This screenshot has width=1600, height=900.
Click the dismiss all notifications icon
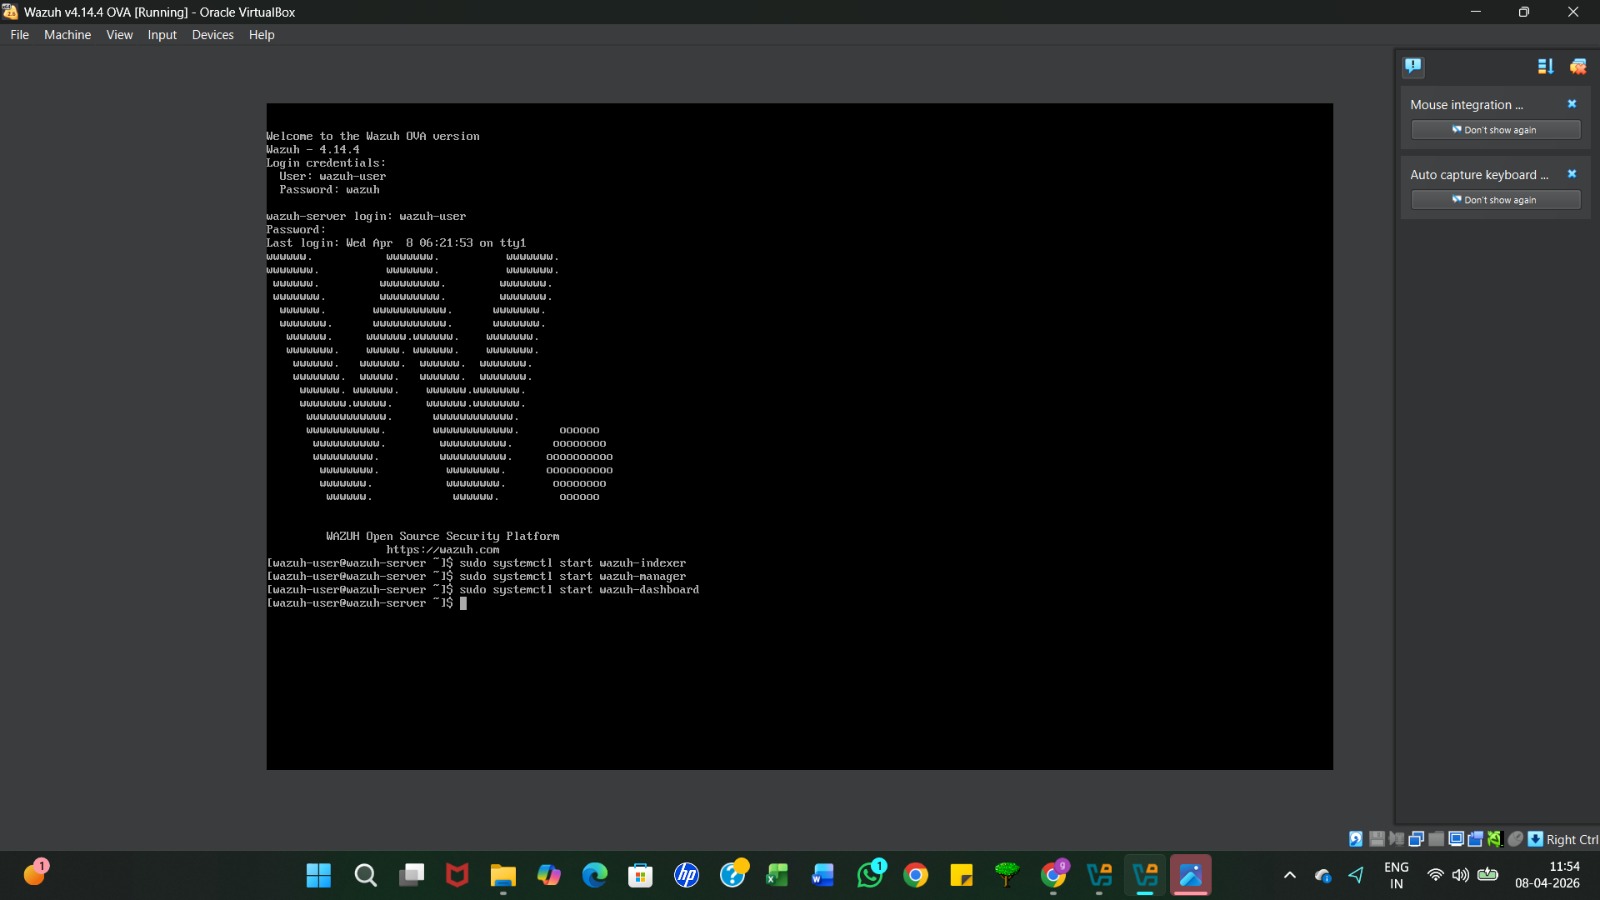[x=1578, y=66]
